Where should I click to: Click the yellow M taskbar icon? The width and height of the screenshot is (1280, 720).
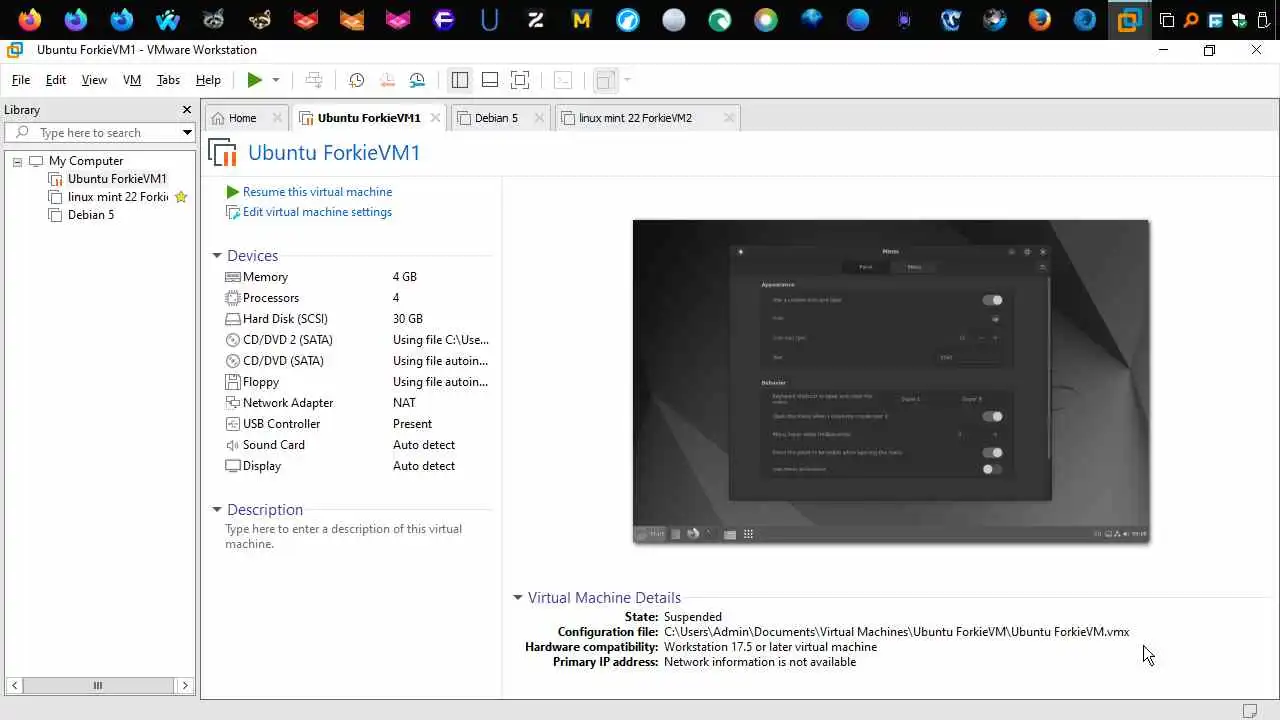582,19
